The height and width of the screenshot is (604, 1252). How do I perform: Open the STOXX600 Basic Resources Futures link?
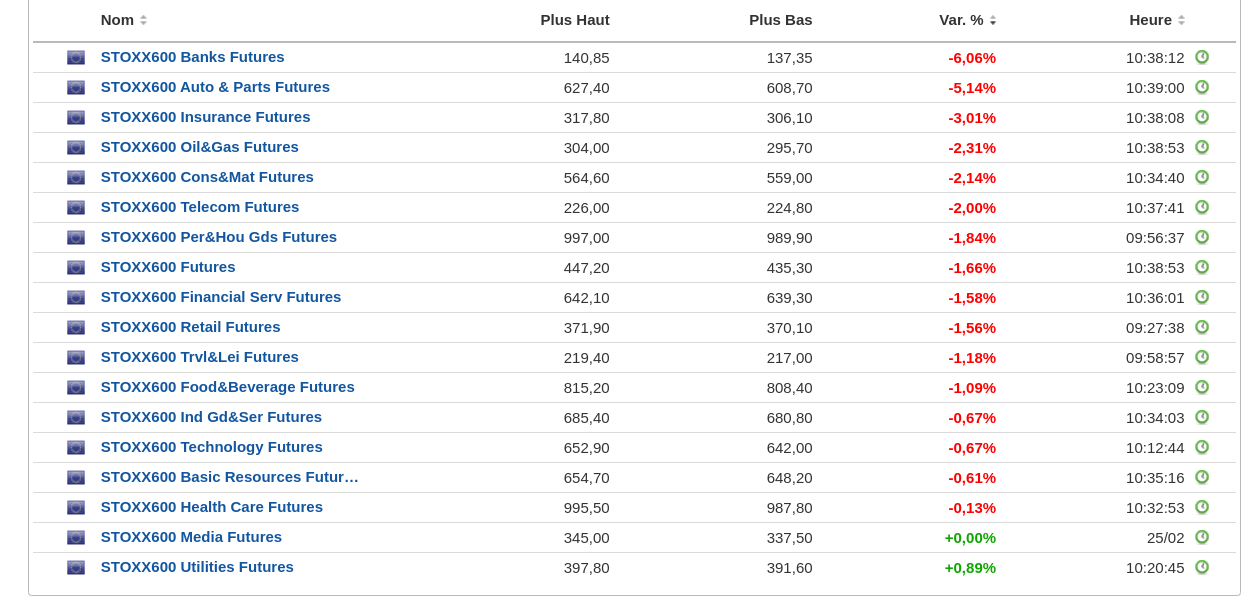click(229, 477)
